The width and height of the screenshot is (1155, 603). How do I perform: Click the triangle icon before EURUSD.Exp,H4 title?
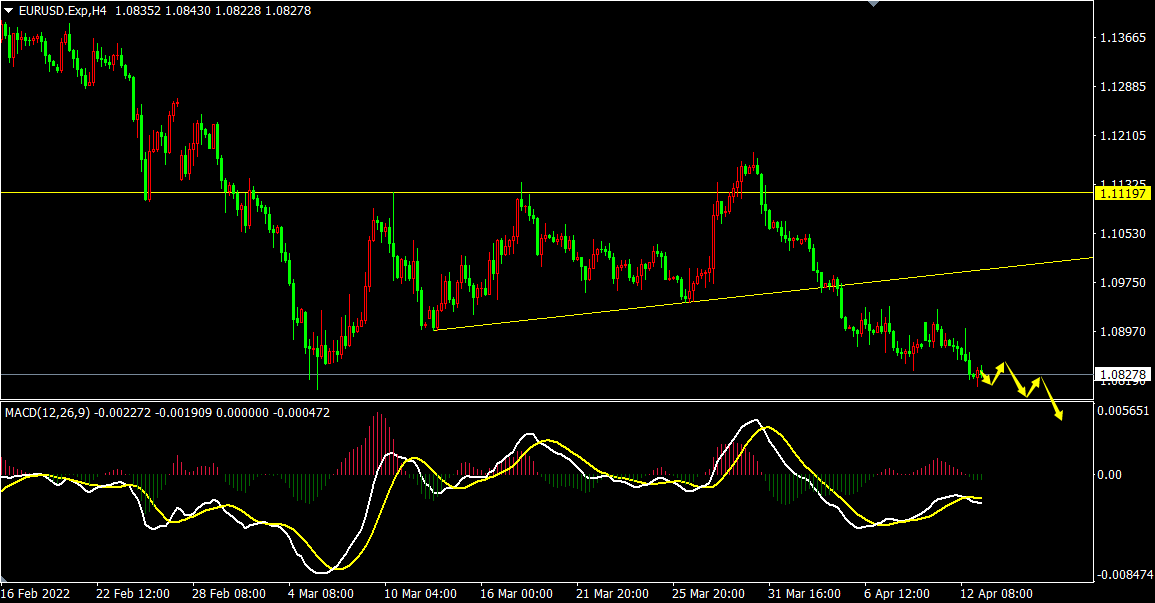click(x=9, y=10)
